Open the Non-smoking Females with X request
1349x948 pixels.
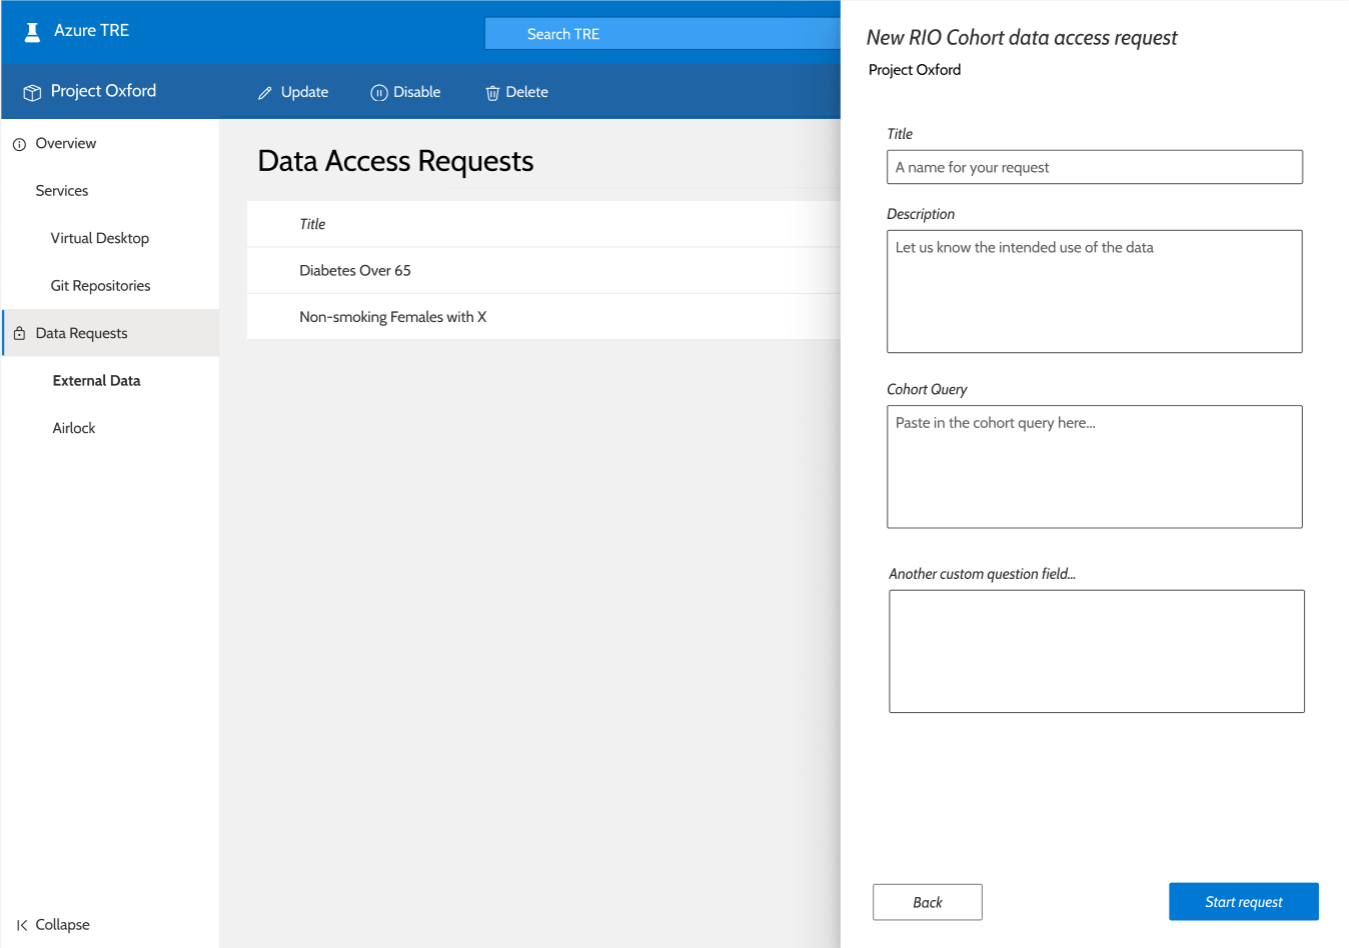(392, 317)
